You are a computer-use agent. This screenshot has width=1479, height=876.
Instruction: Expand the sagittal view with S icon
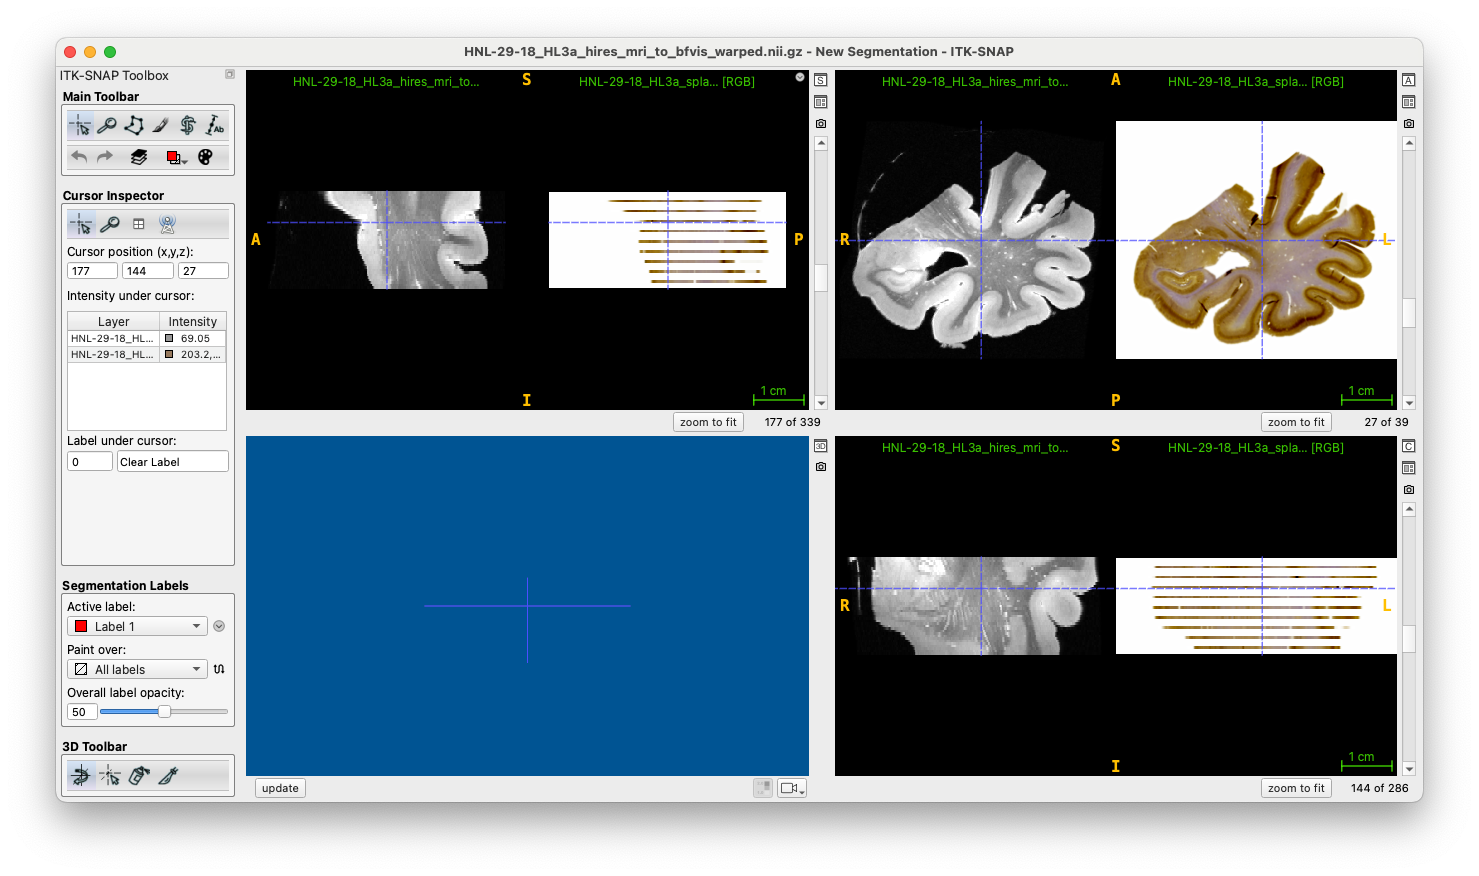(820, 80)
